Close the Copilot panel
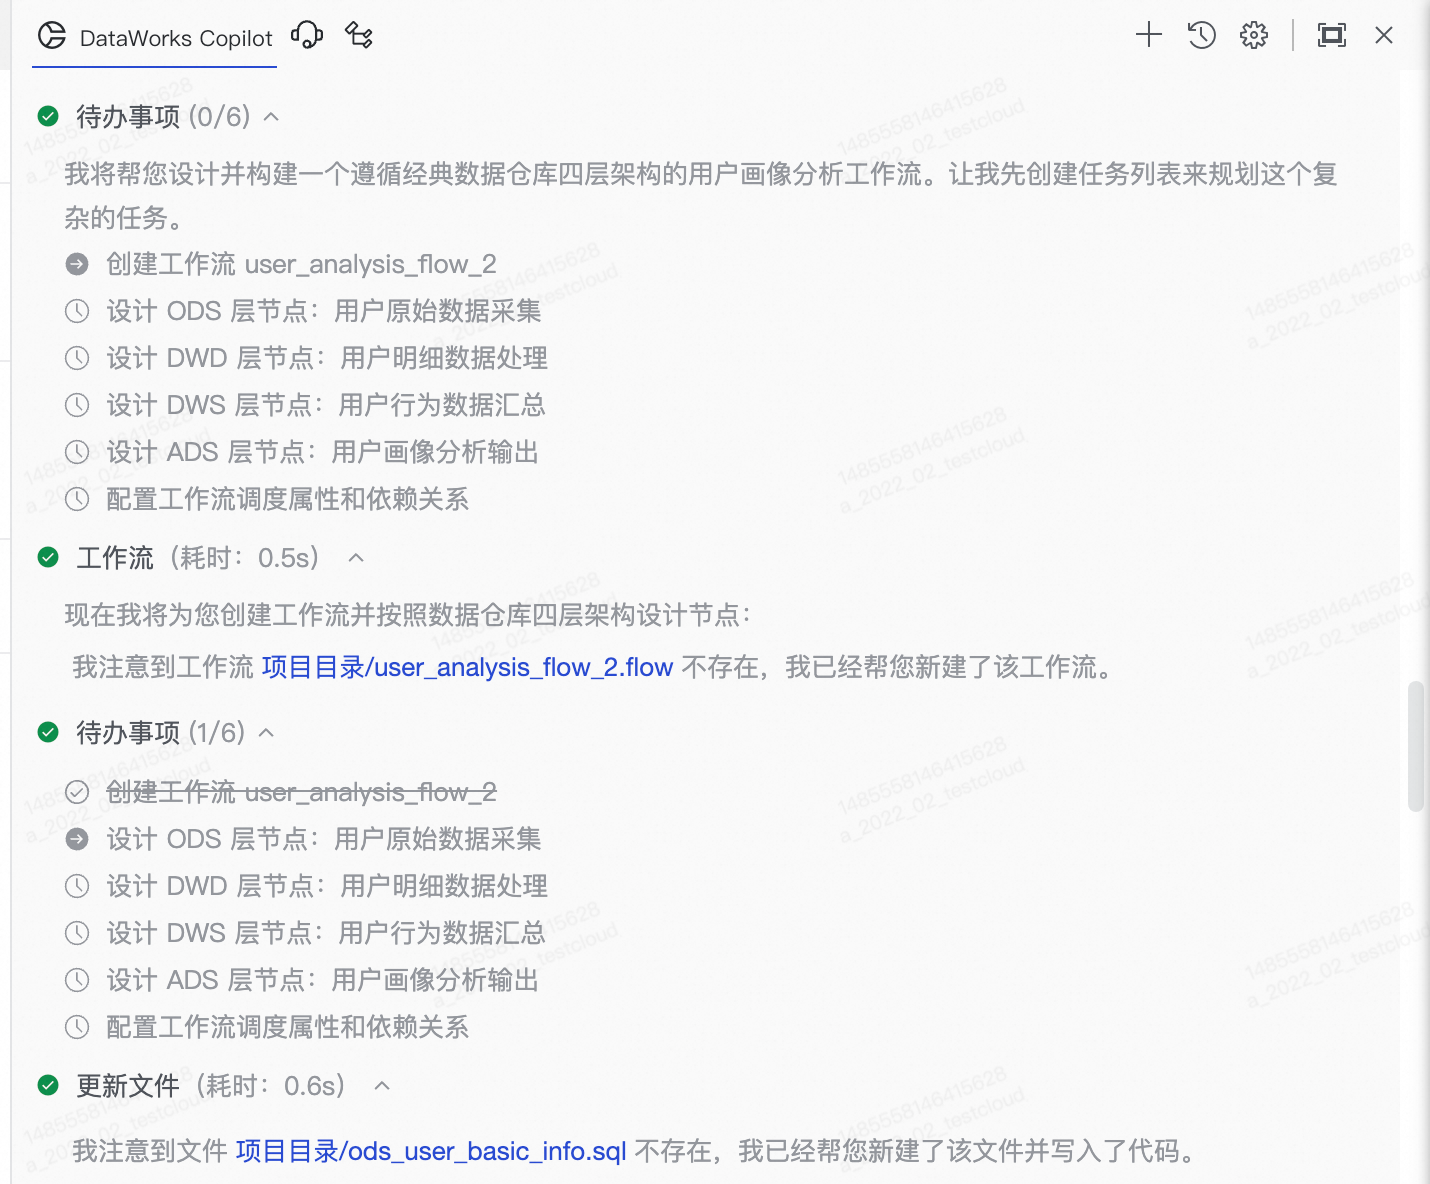 (1384, 35)
